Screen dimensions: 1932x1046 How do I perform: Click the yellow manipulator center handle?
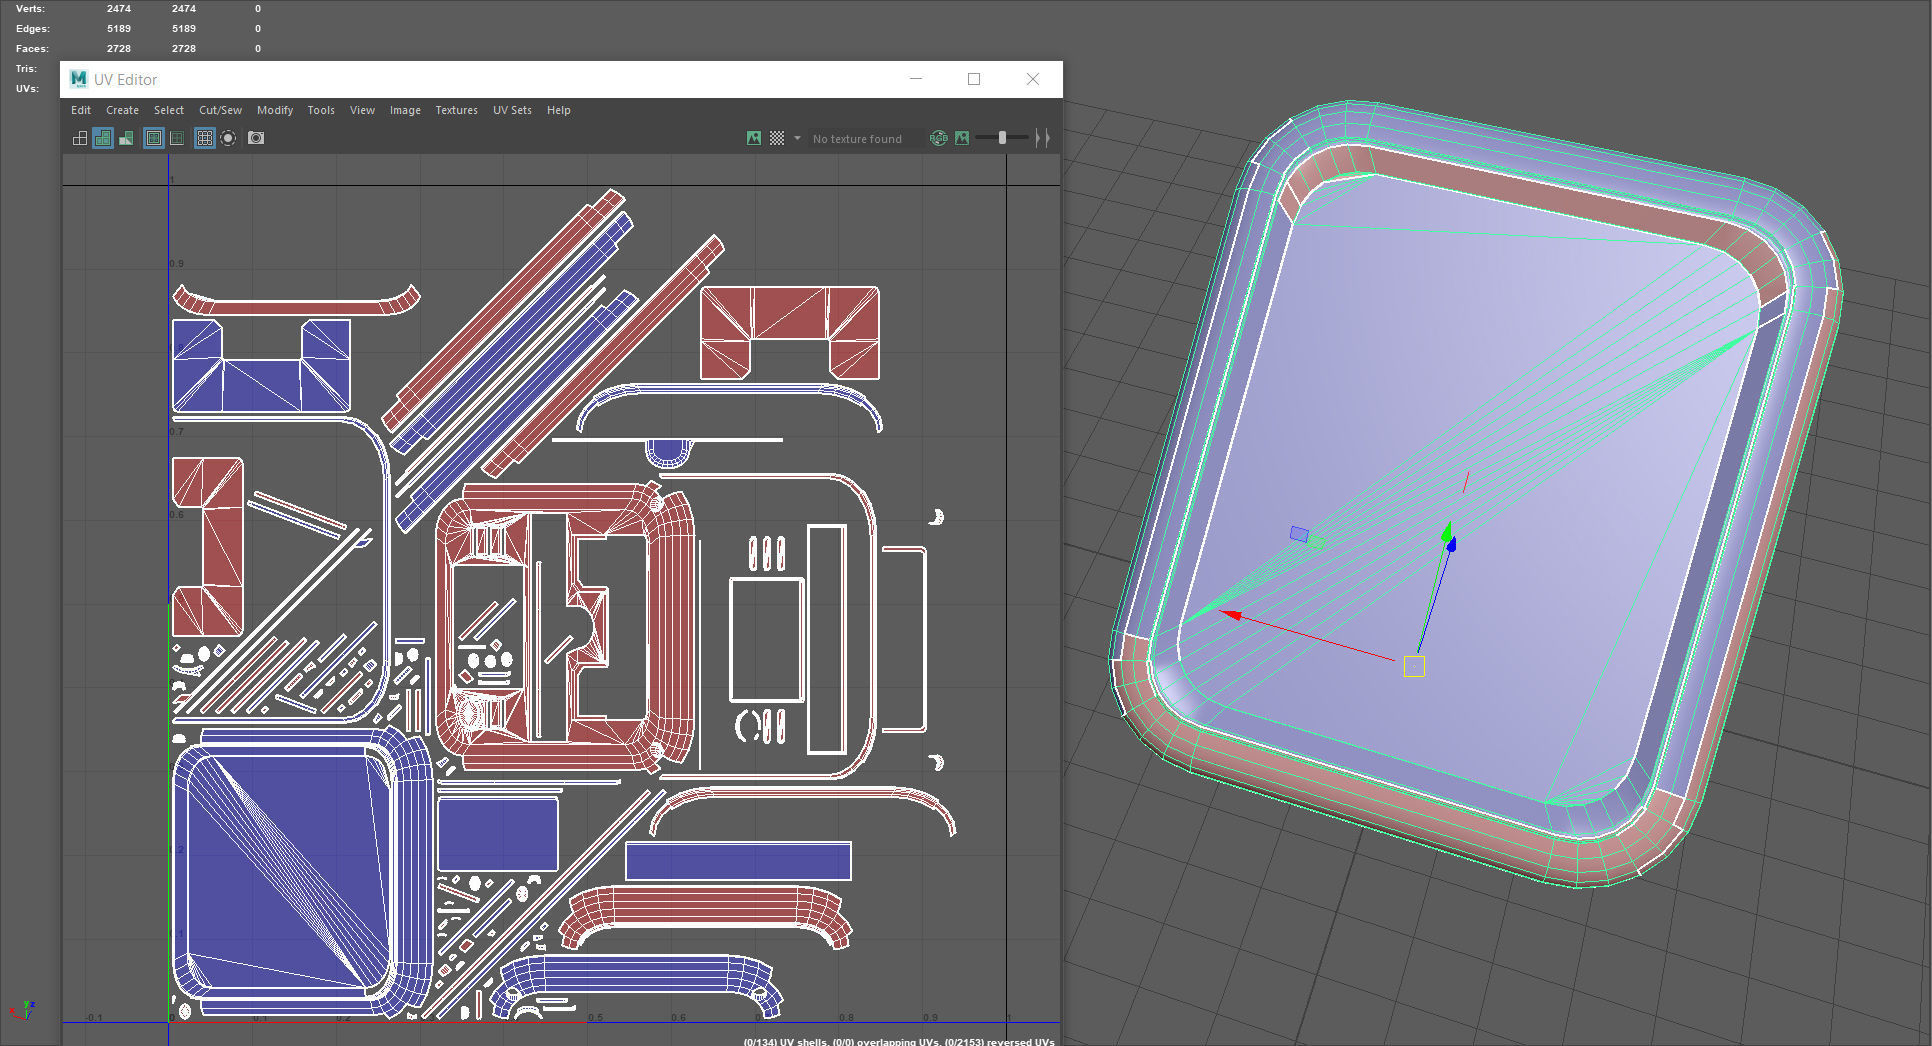tap(1414, 666)
